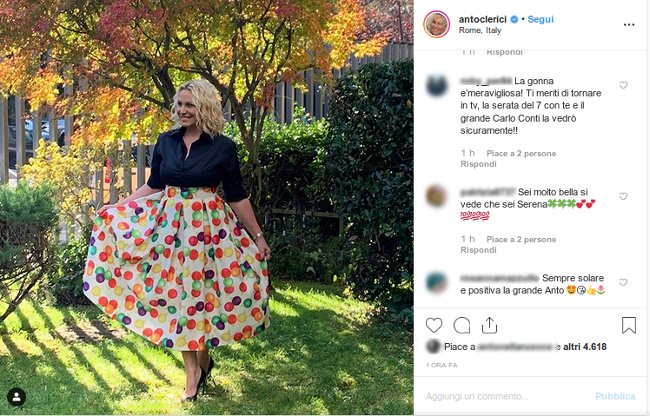Focus the 'Aggiungi un commento' field
The height and width of the screenshot is (416, 650).
click(x=506, y=397)
